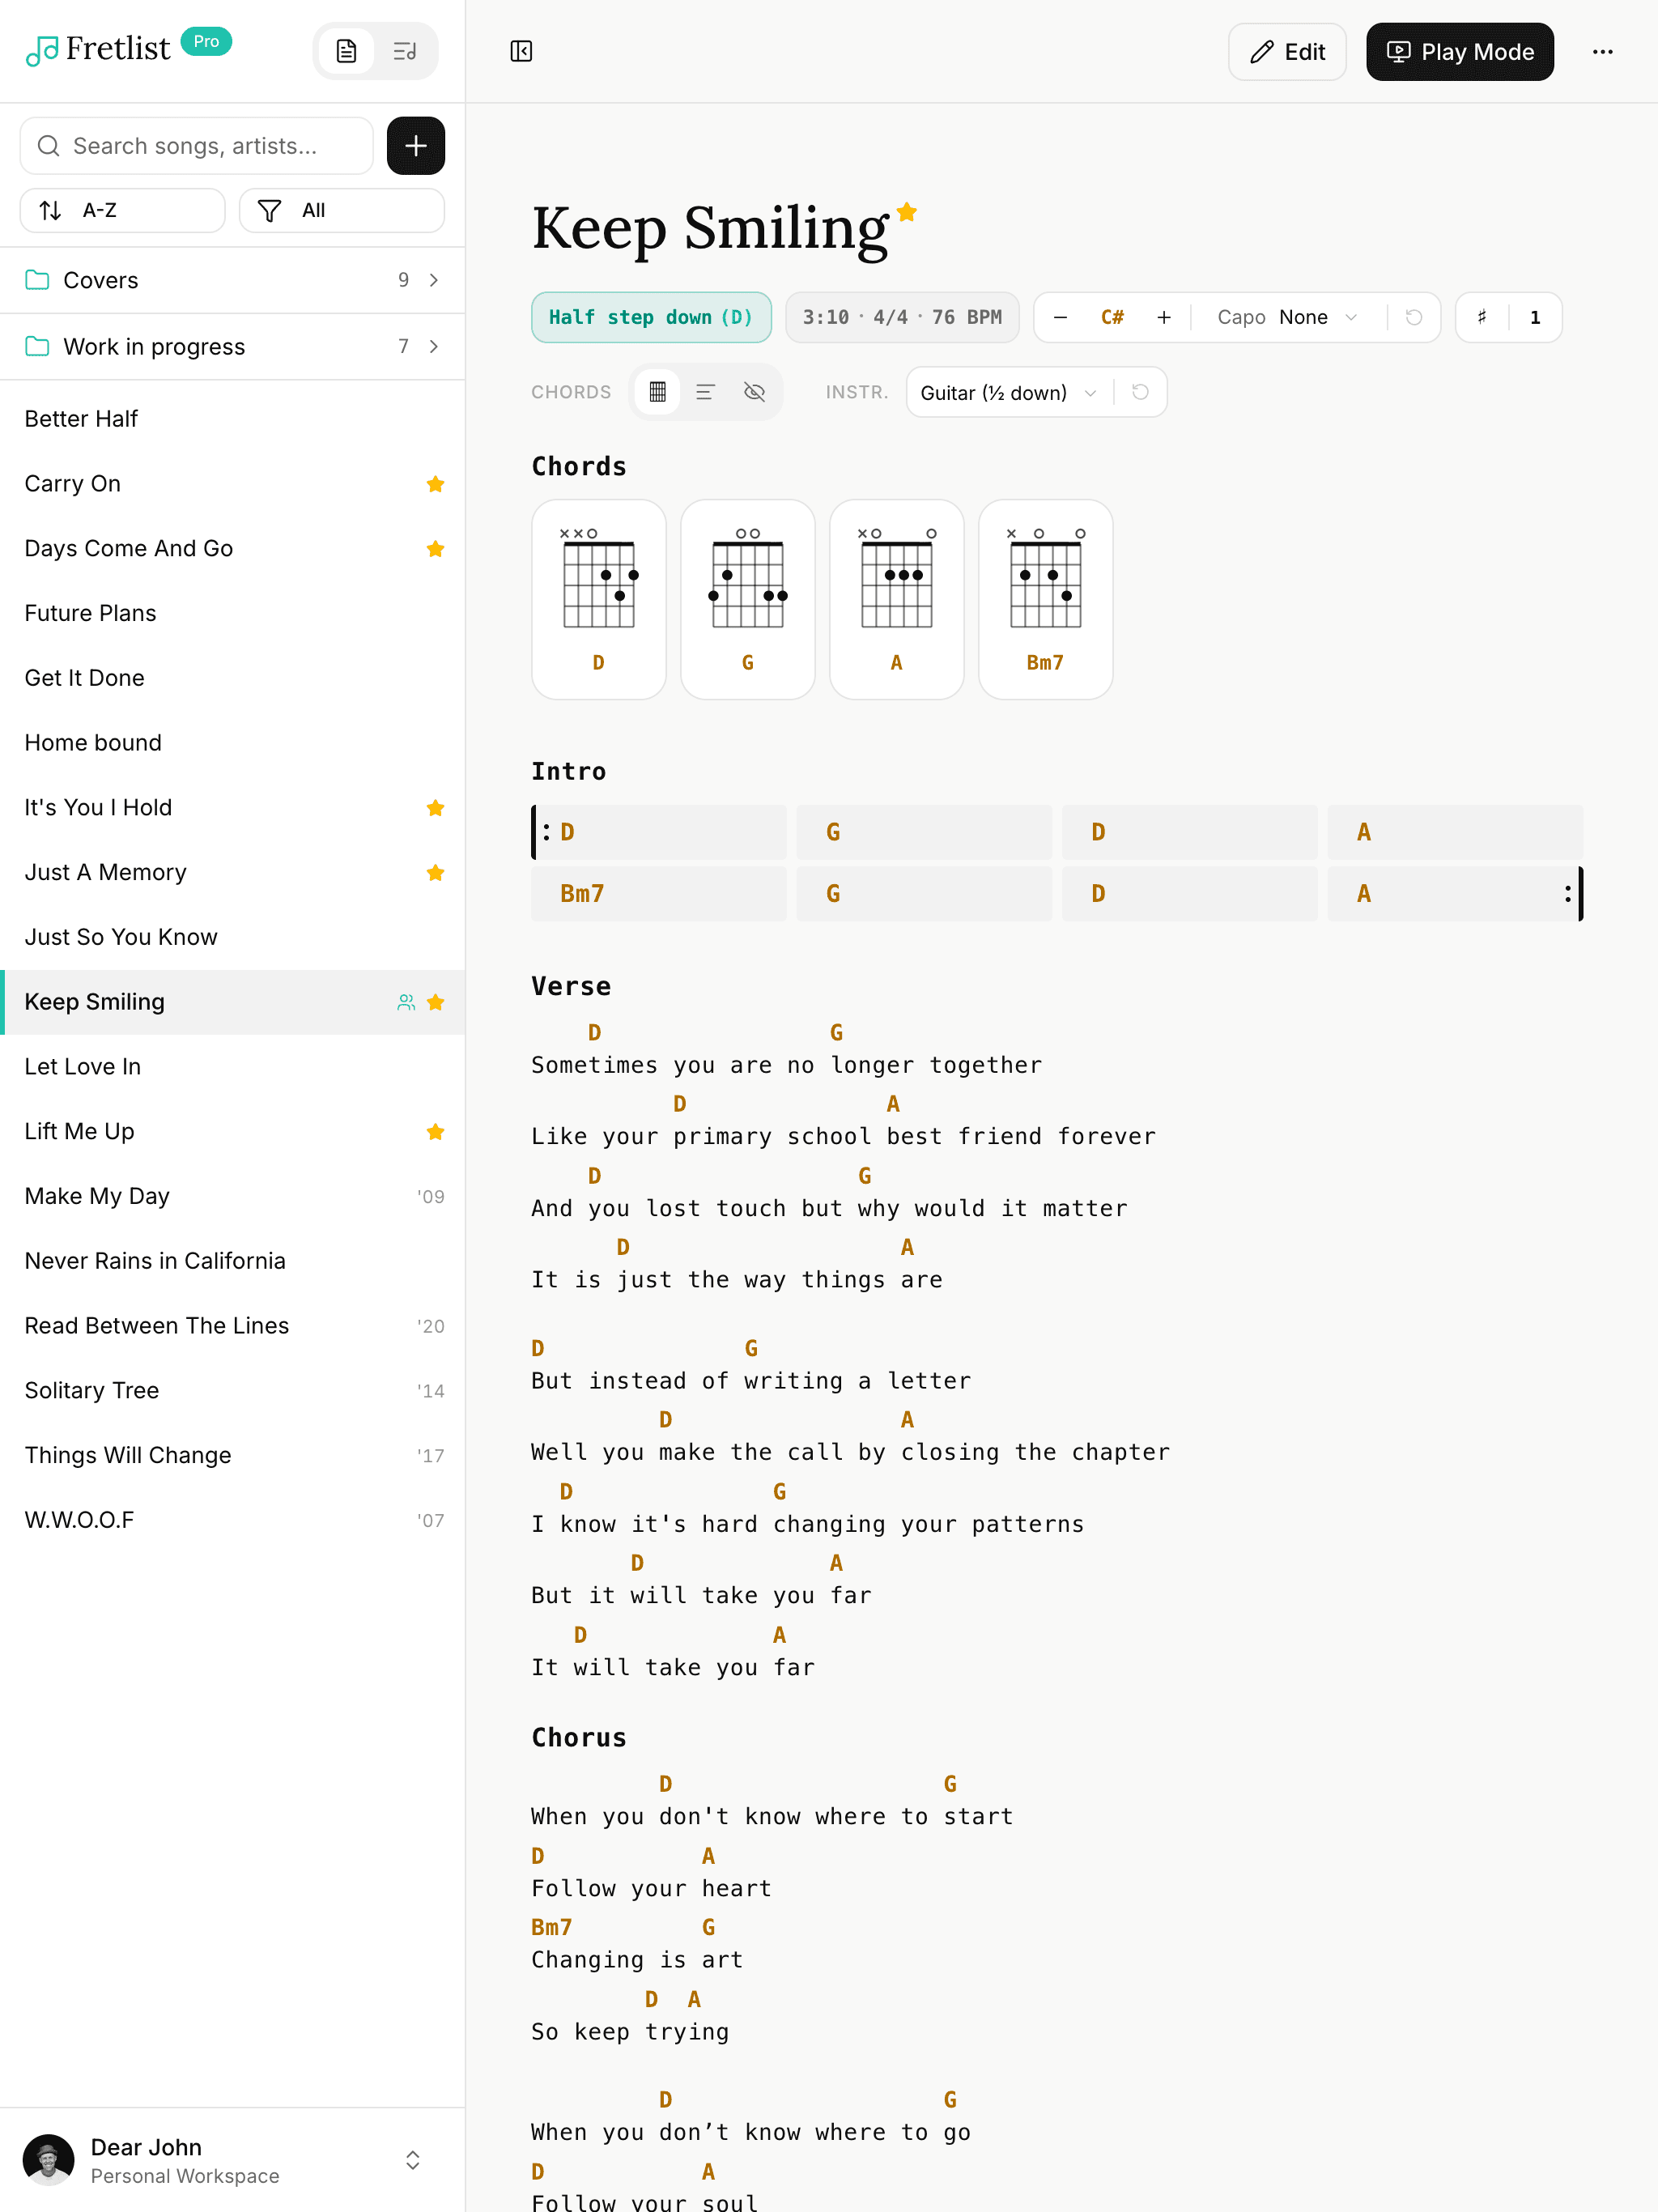The image size is (1658, 2212).
Task: Click the Dear John profile avatar
Action: point(48,2160)
